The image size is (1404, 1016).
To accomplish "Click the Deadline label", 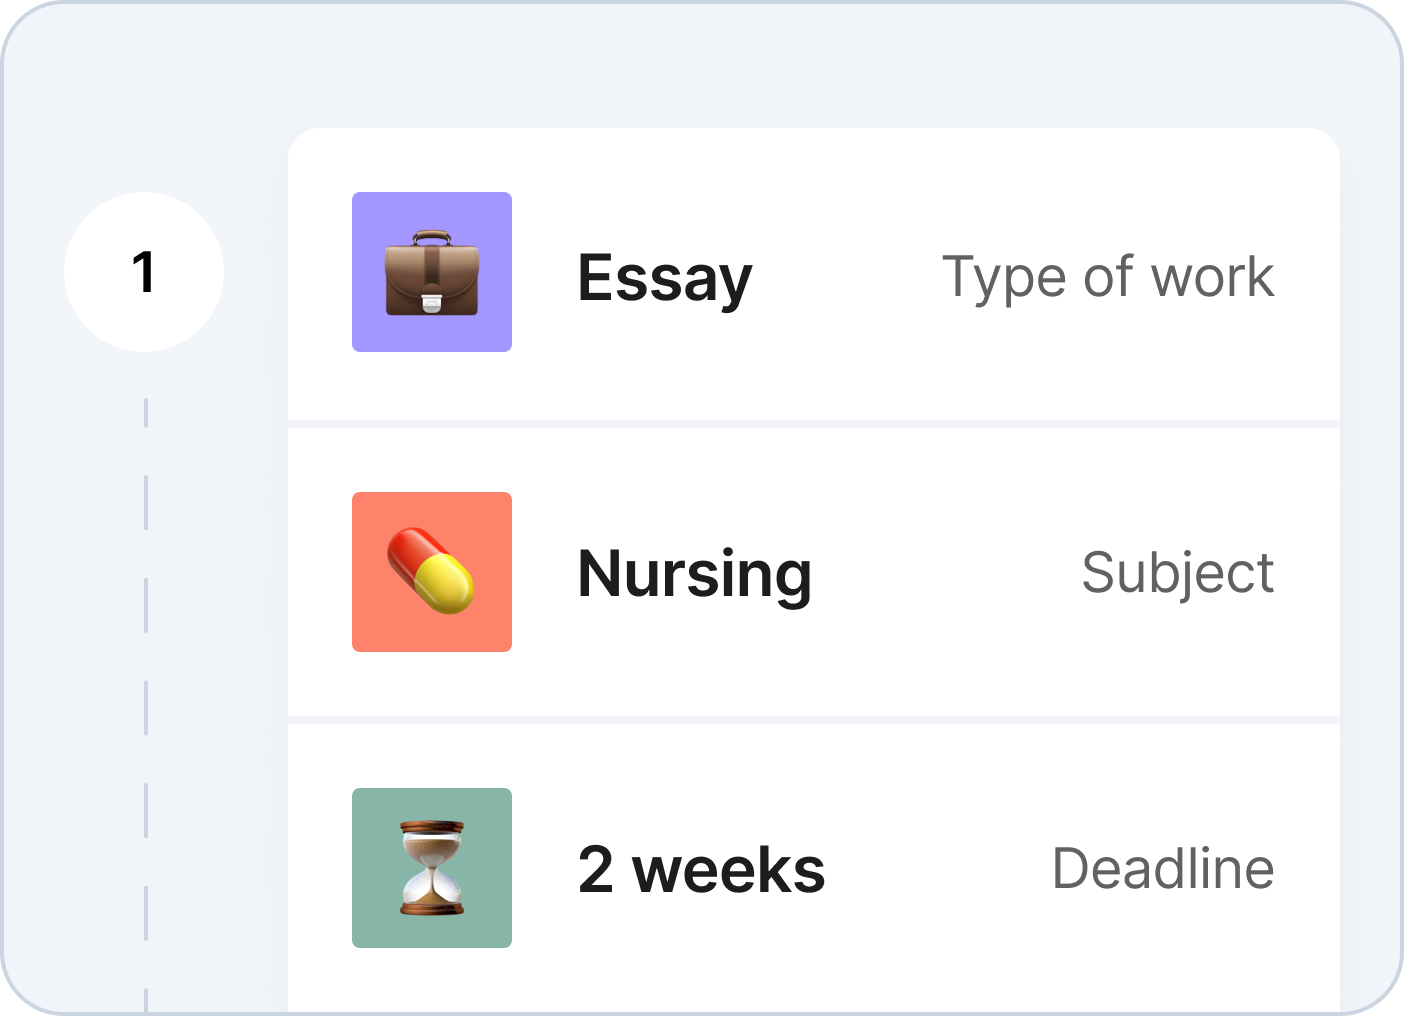I will (1163, 869).
